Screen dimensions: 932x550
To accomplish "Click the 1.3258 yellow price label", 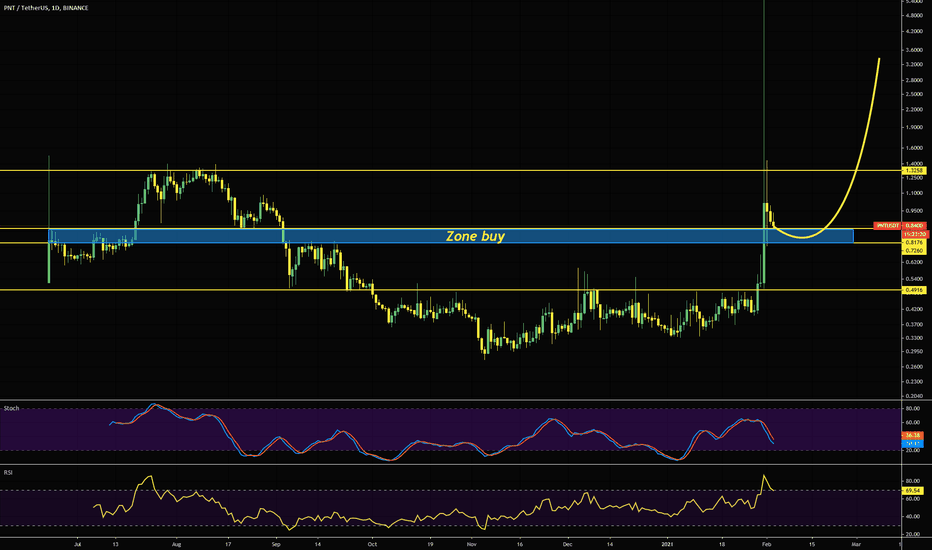I will (914, 171).
